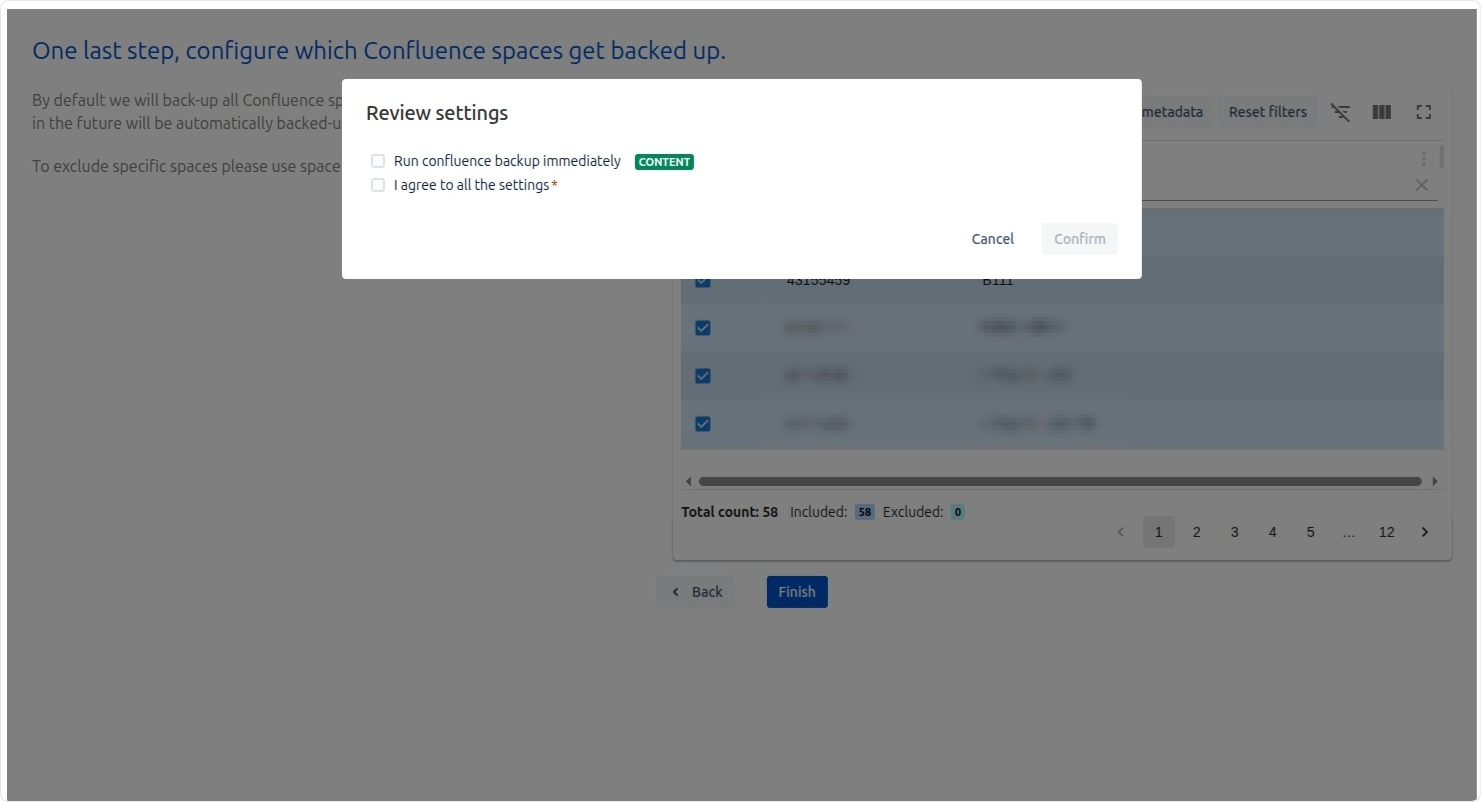Click the green CONTENT badge
1481x802 pixels.
tap(664, 162)
